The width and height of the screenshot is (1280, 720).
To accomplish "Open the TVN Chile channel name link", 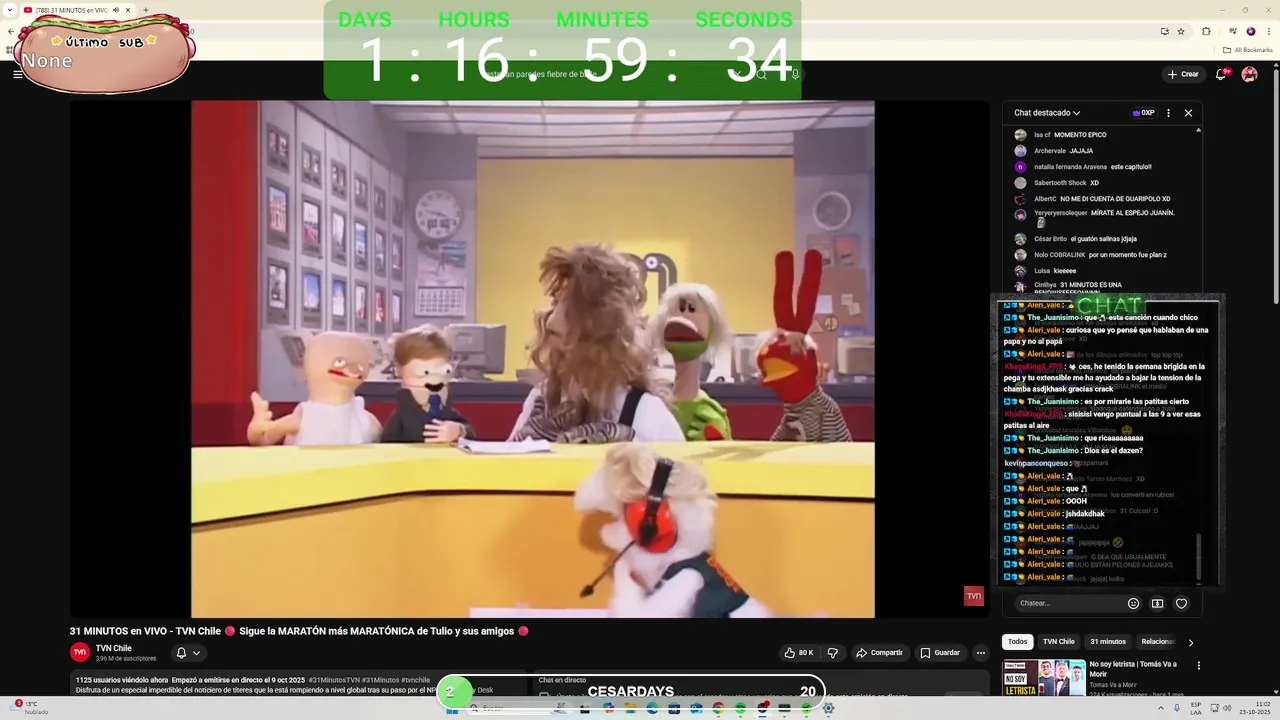I will [113, 648].
